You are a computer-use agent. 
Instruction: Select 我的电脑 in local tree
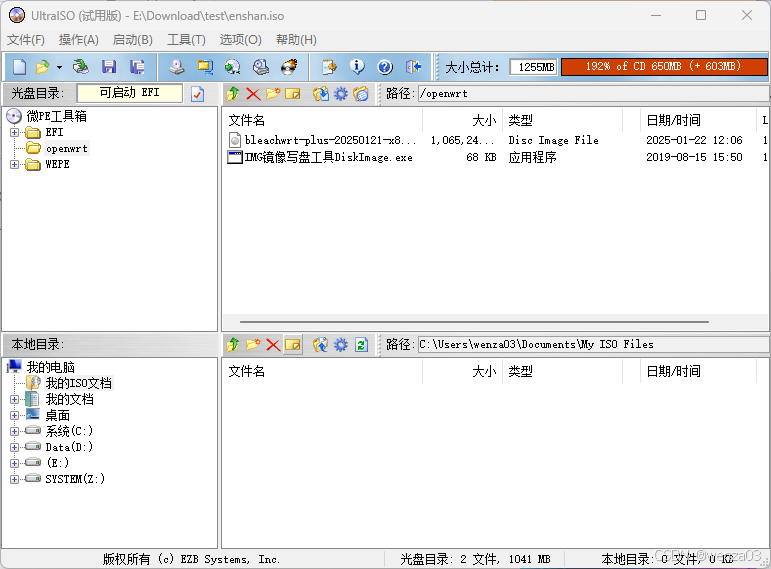point(50,367)
